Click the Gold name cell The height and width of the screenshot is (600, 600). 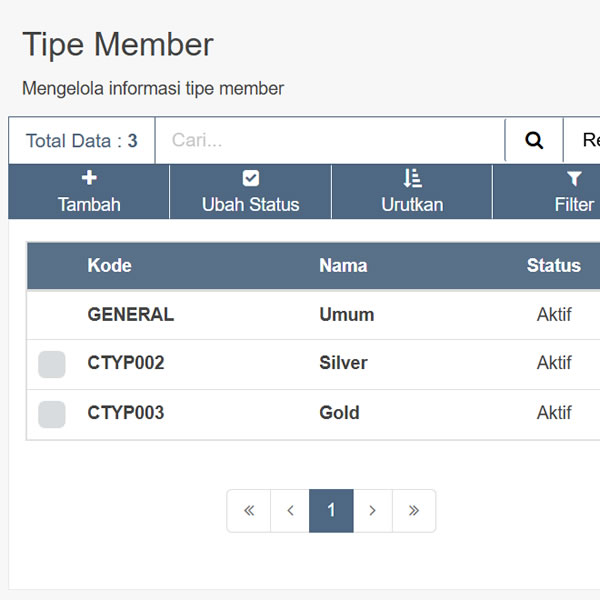tap(339, 413)
